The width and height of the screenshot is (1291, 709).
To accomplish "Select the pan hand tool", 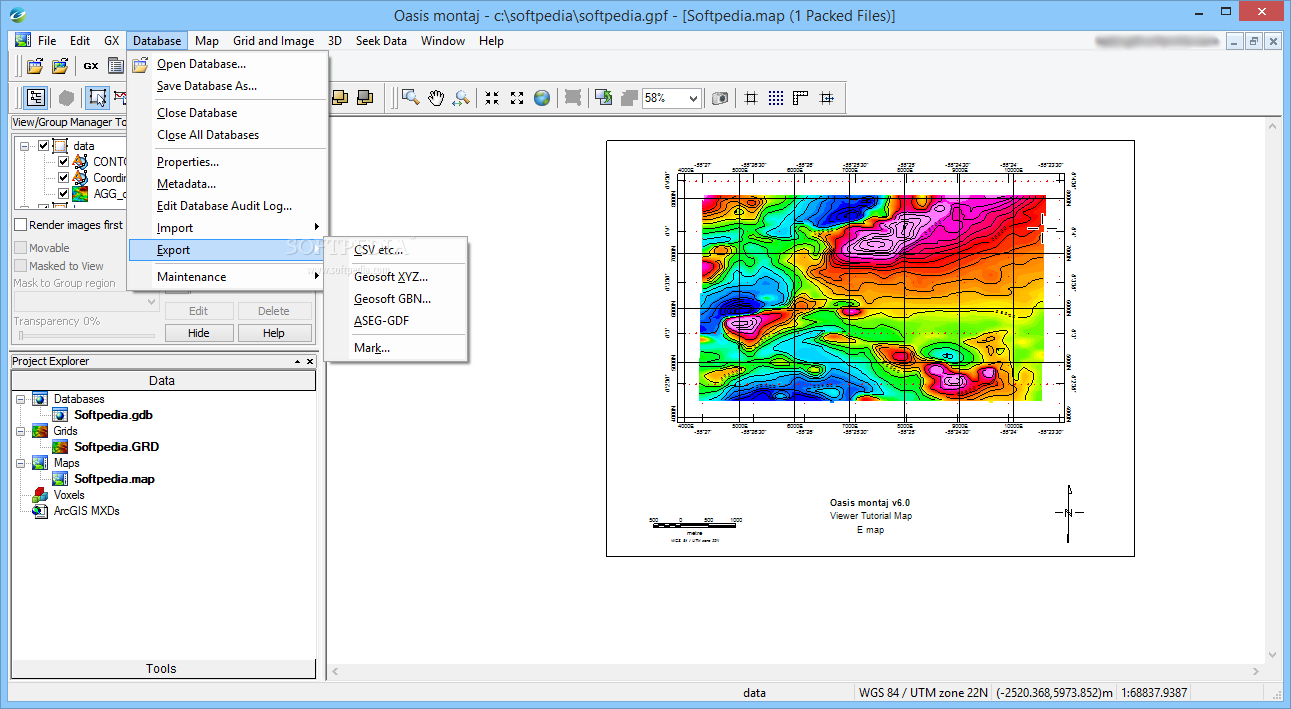I will click(x=436, y=97).
